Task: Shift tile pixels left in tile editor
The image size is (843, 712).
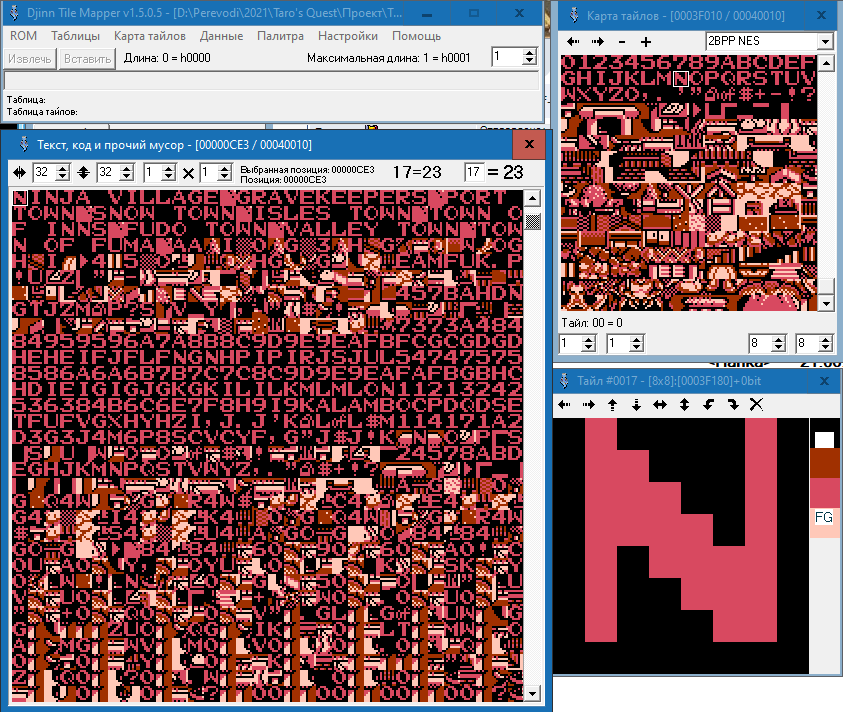Action: (565, 404)
